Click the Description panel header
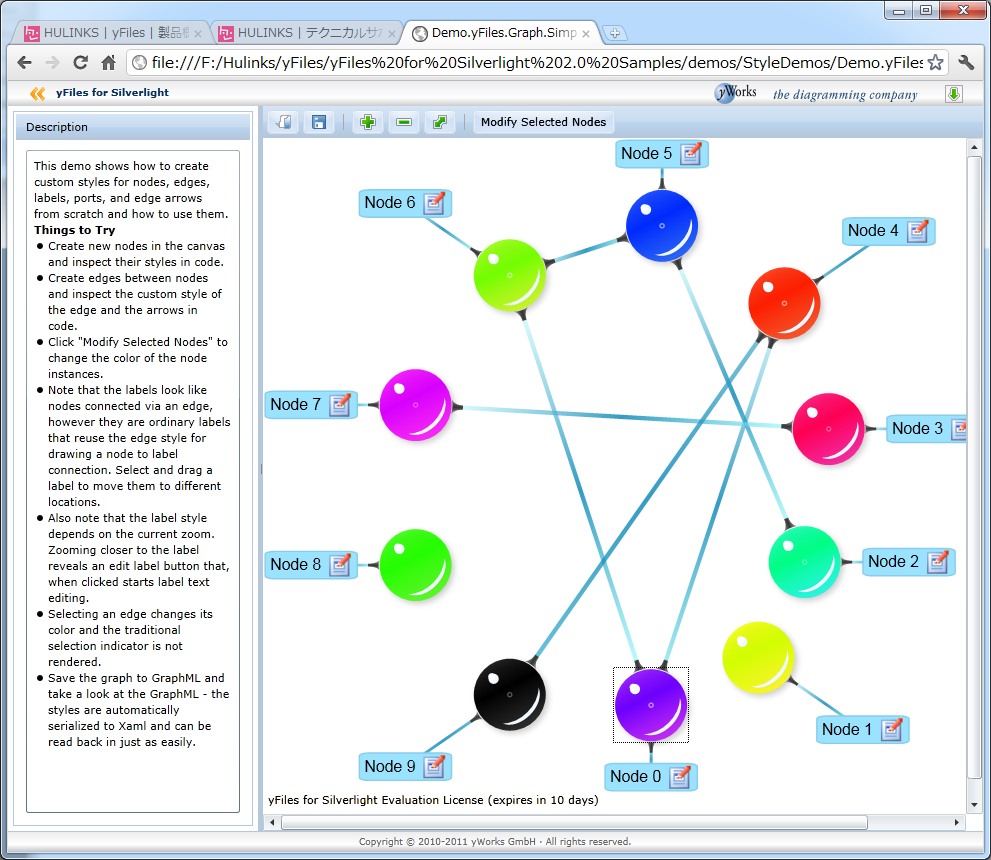 click(133, 127)
